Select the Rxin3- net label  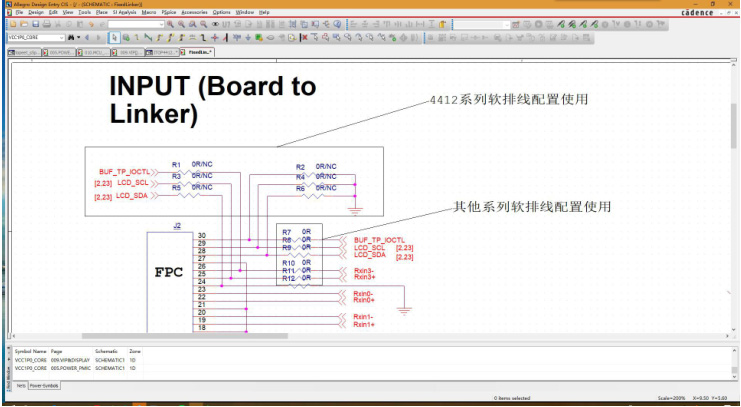(x=363, y=270)
